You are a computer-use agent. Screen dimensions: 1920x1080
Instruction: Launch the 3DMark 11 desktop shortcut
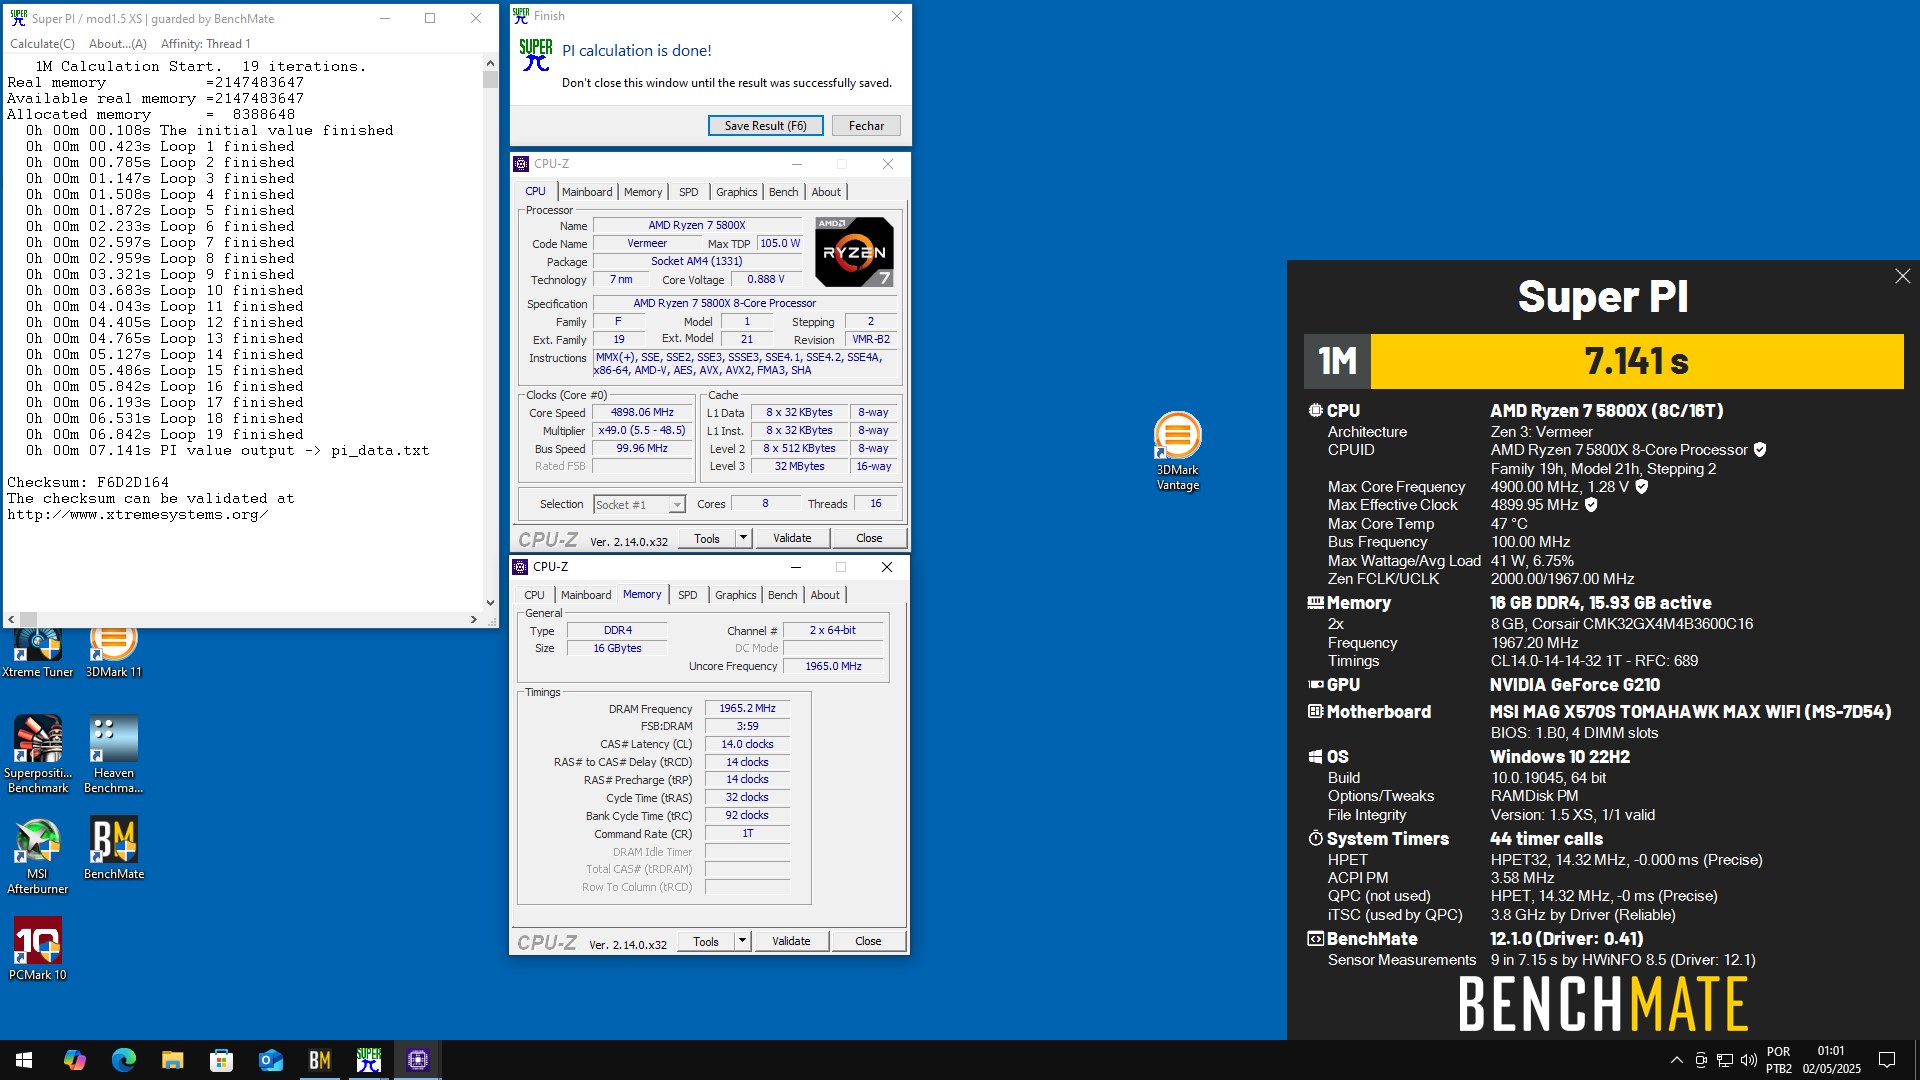tap(113, 652)
